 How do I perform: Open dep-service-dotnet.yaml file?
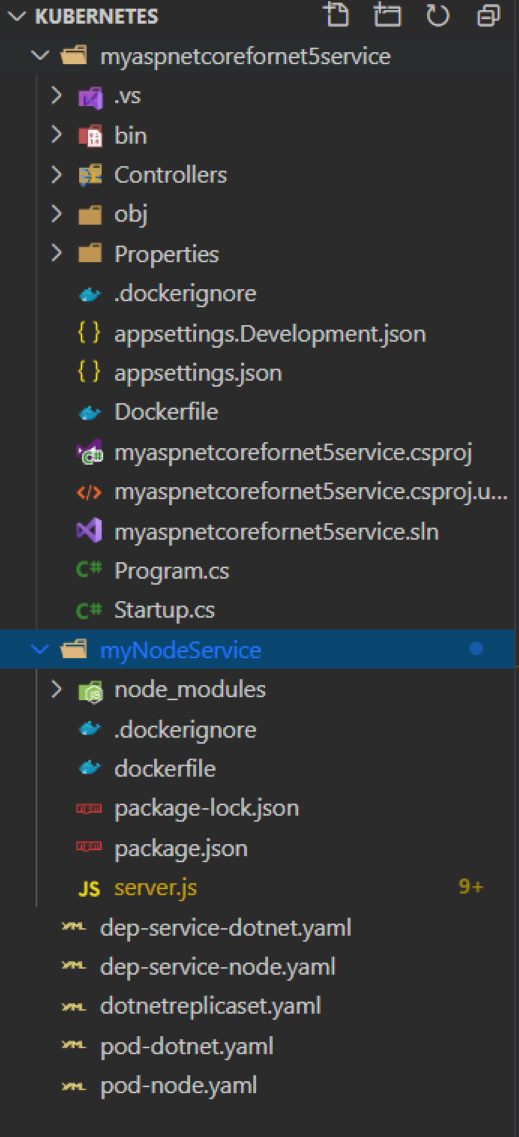coord(226,927)
